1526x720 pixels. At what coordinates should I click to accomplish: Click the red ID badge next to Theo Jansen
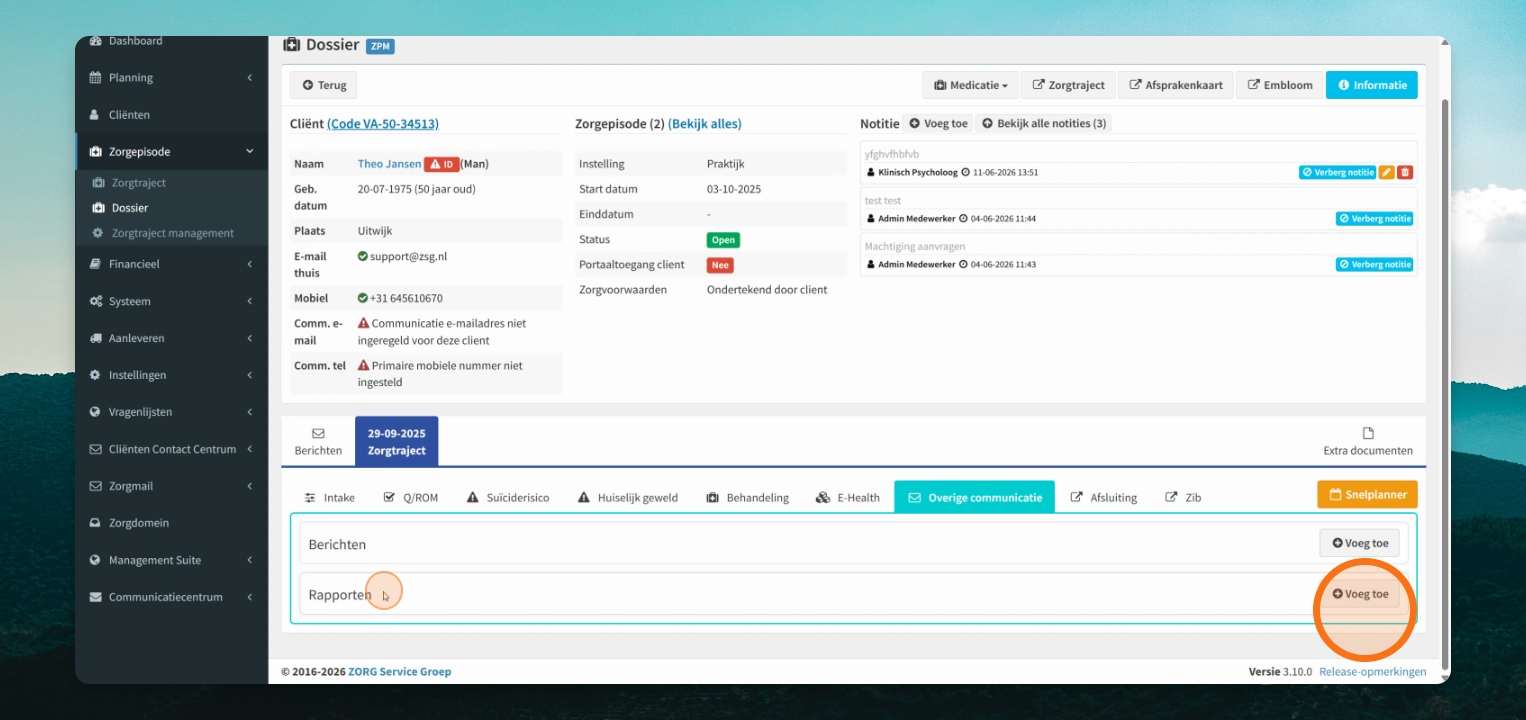442,164
